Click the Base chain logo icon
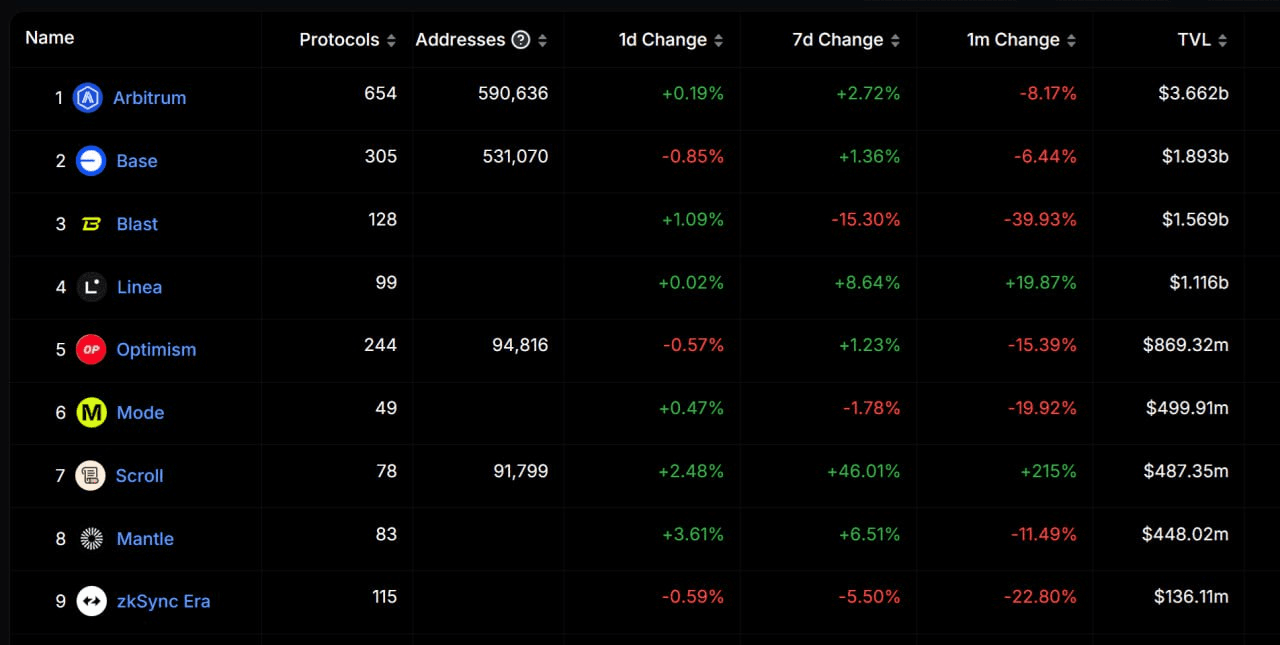This screenshot has height=645, width=1280. pos(91,161)
